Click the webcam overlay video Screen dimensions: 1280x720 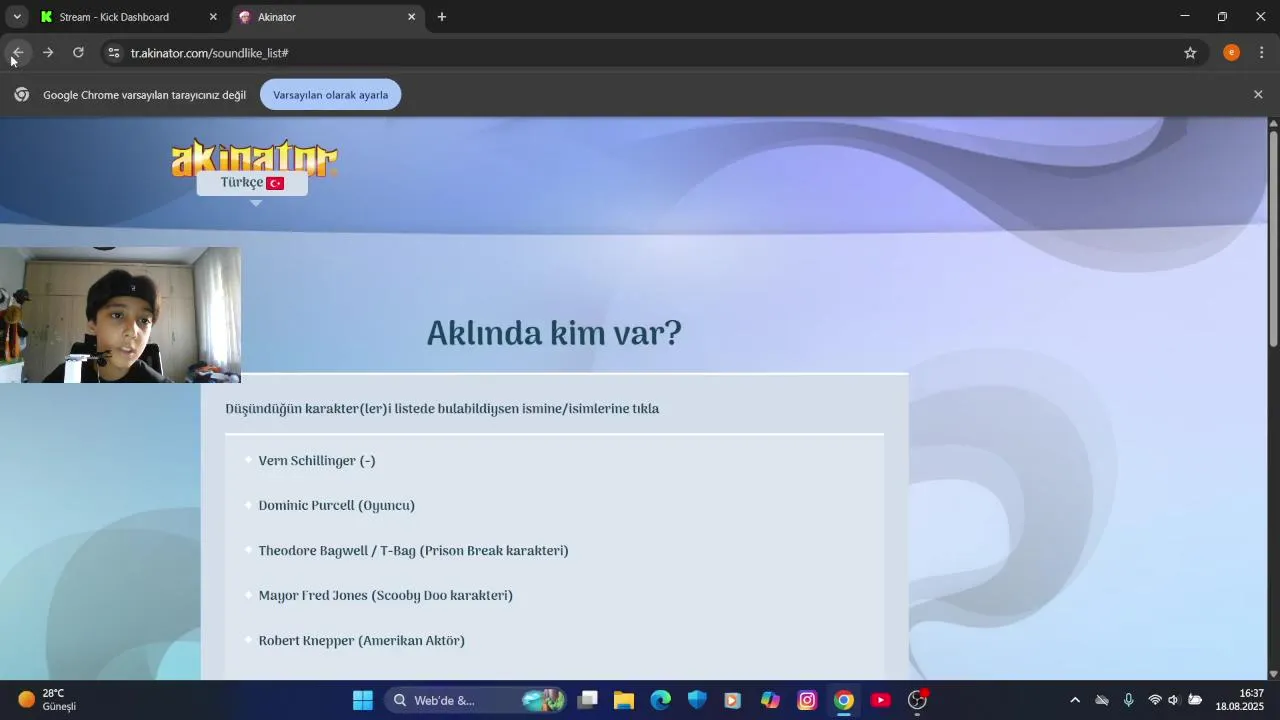point(120,315)
